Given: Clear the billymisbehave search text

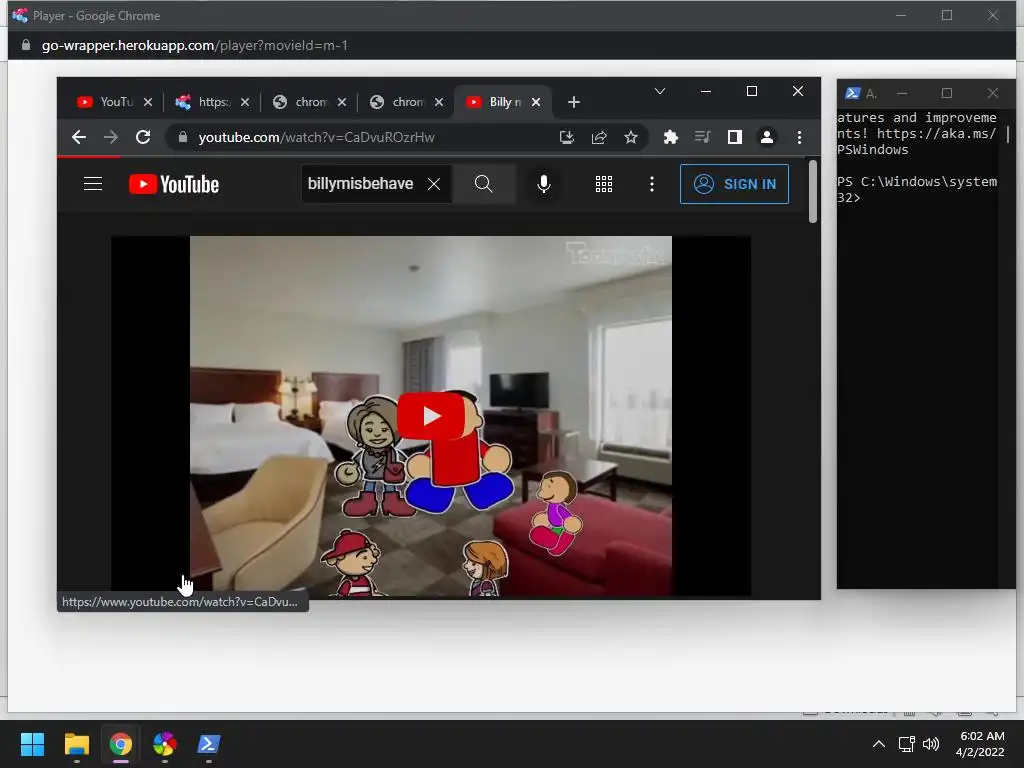Looking at the screenshot, I should (434, 184).
